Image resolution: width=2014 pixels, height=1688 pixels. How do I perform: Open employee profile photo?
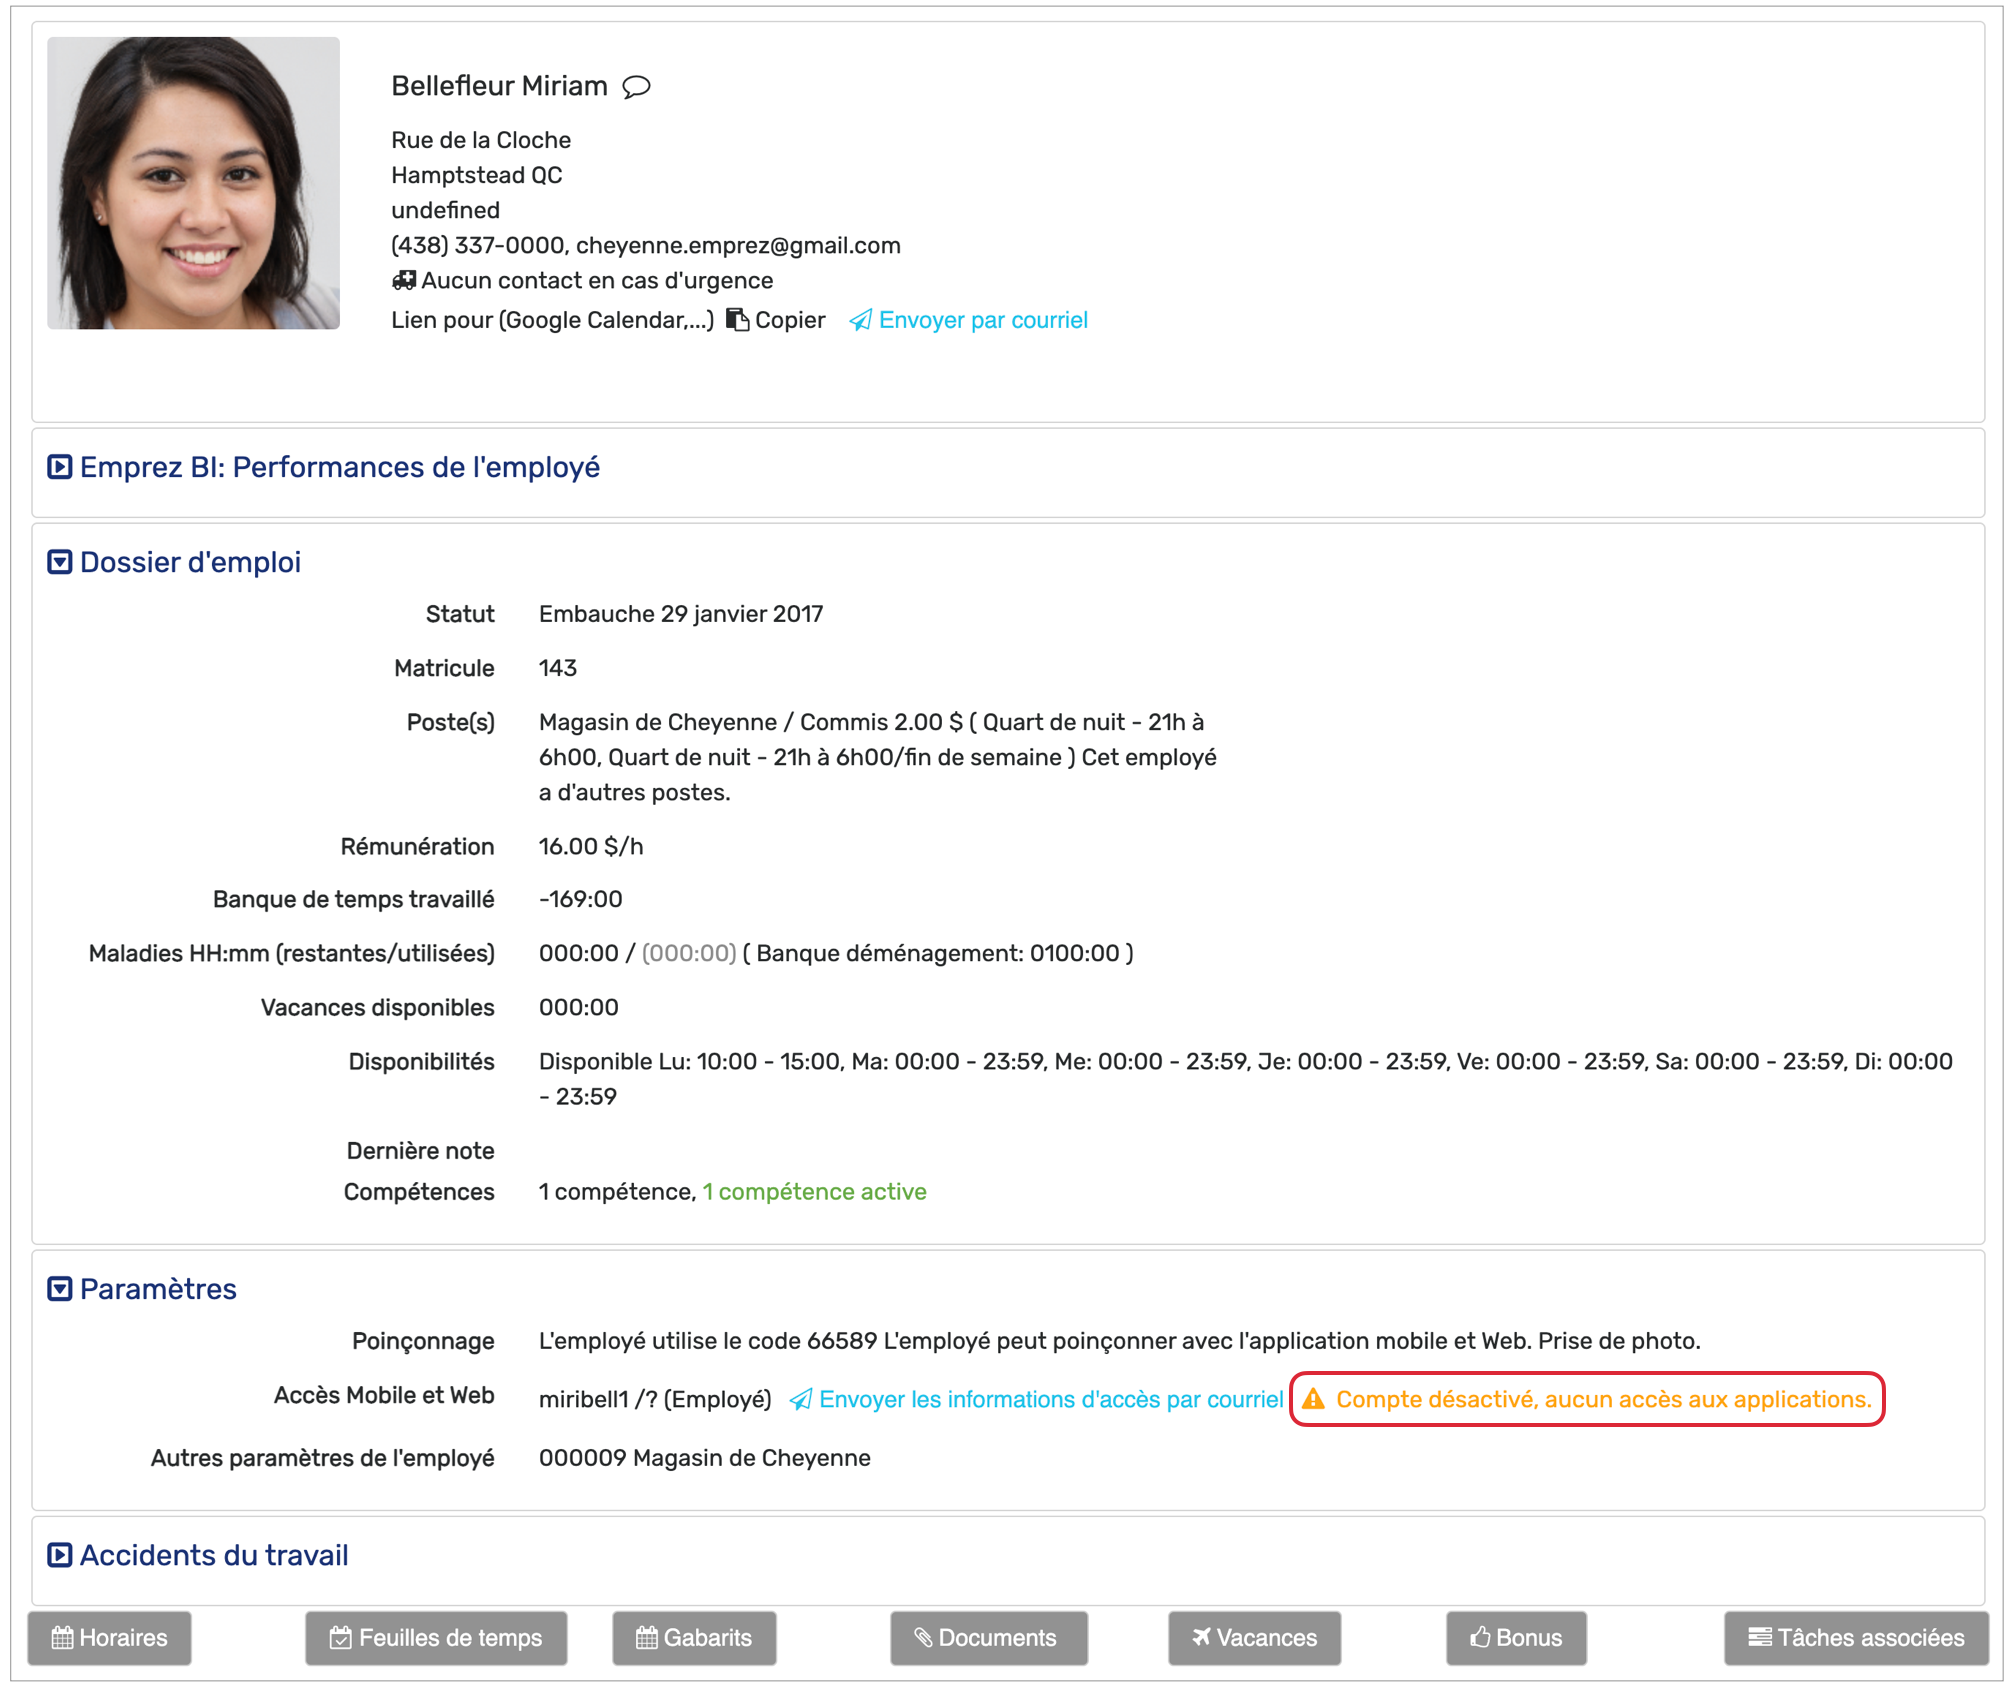coord(193,183)
